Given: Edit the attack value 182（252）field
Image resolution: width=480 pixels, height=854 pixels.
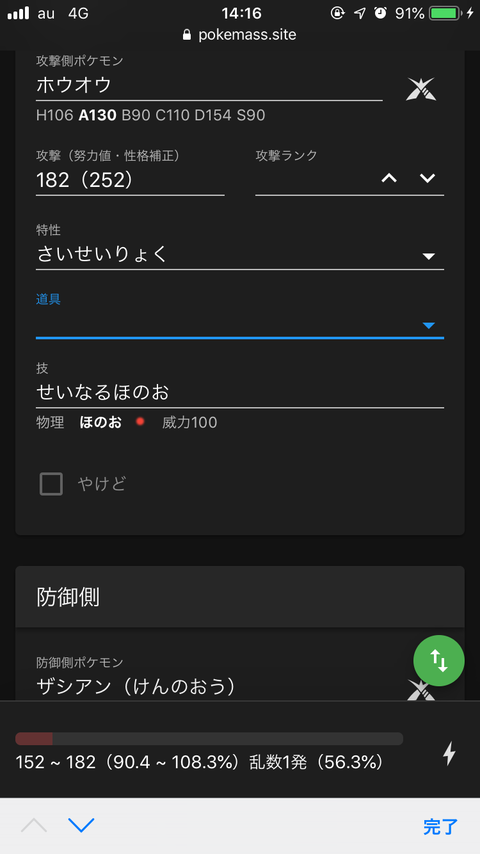Looking at the screenshot, I should (130, 180).
